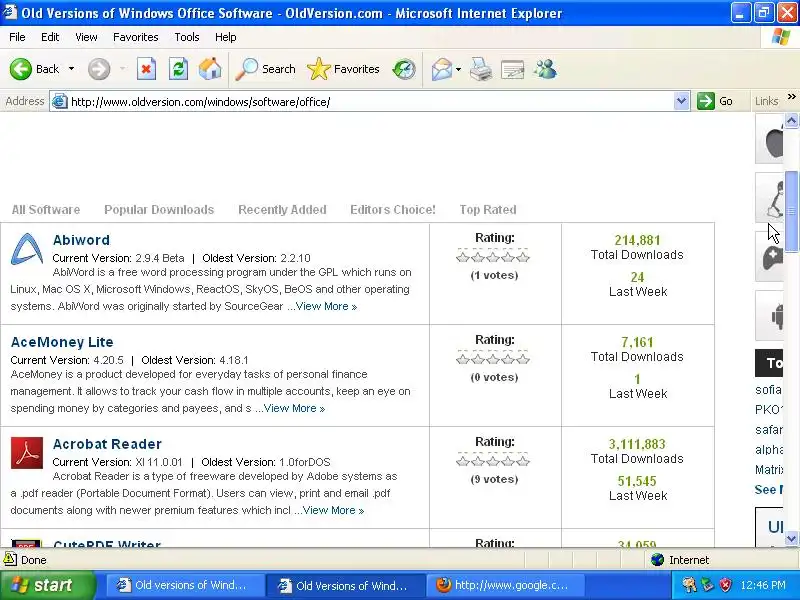Expand the Links toolbar chevron
800x600 pixels.
tap(791, 96)
